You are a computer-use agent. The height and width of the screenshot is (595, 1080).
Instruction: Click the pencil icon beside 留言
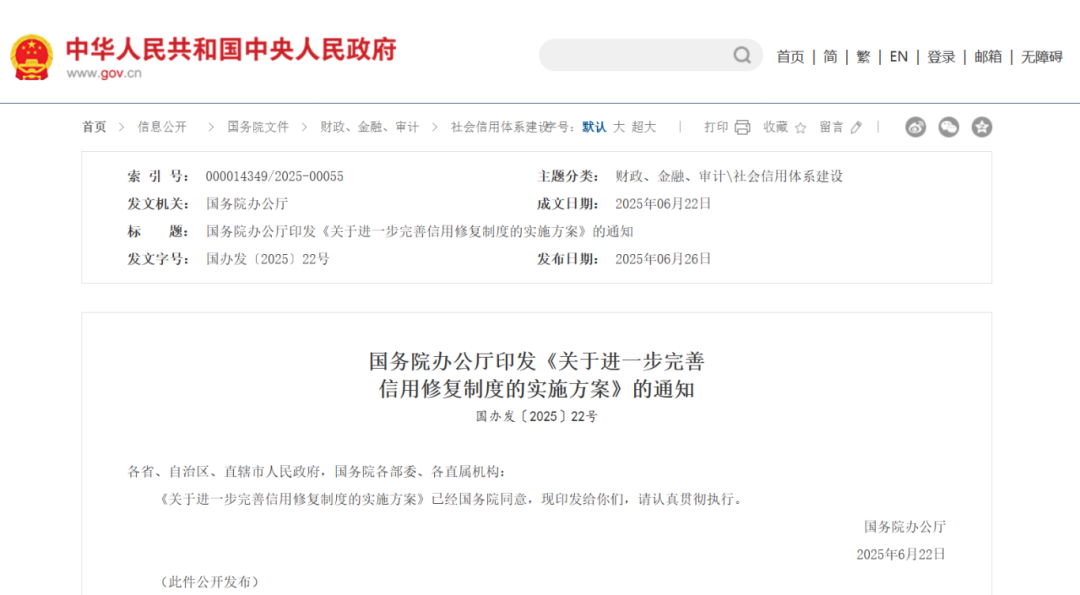pos(856,127)
